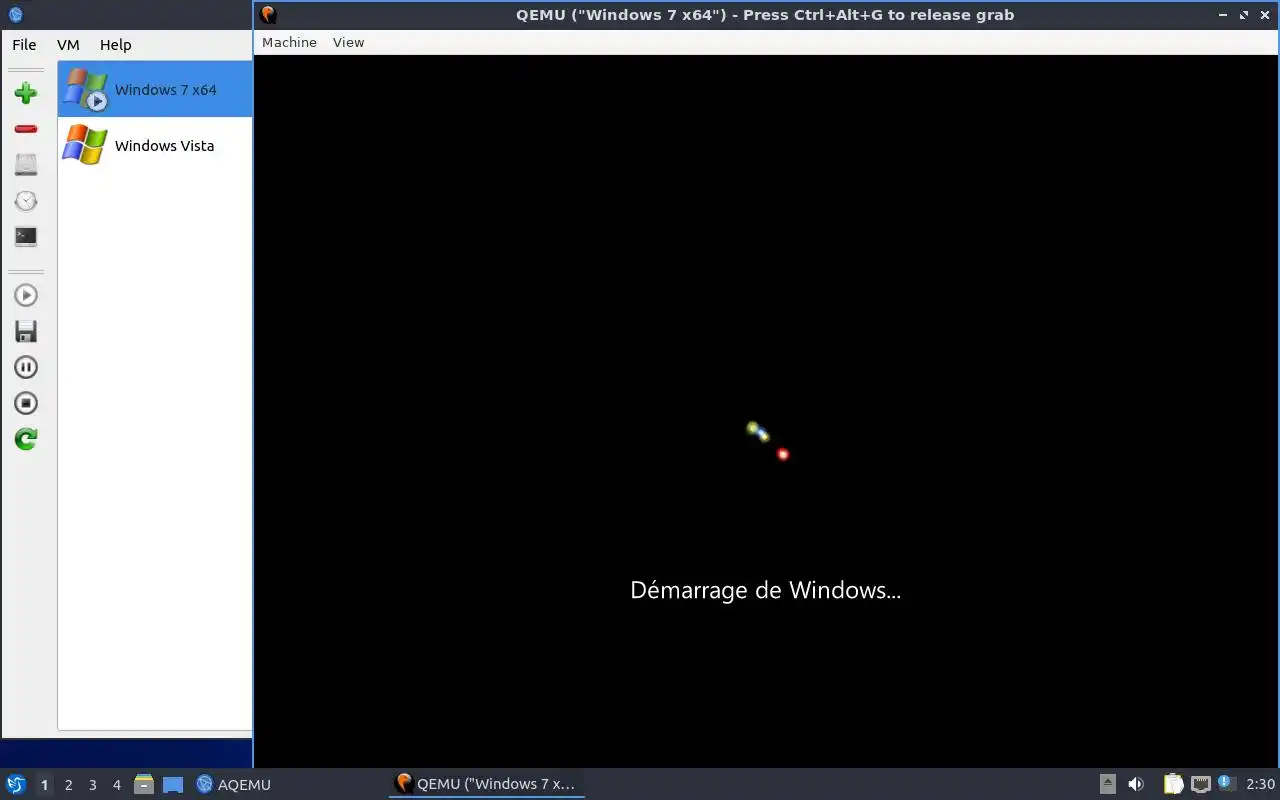
Task: Reset the VM with green refresh icon
Action: tap(26, 439)
